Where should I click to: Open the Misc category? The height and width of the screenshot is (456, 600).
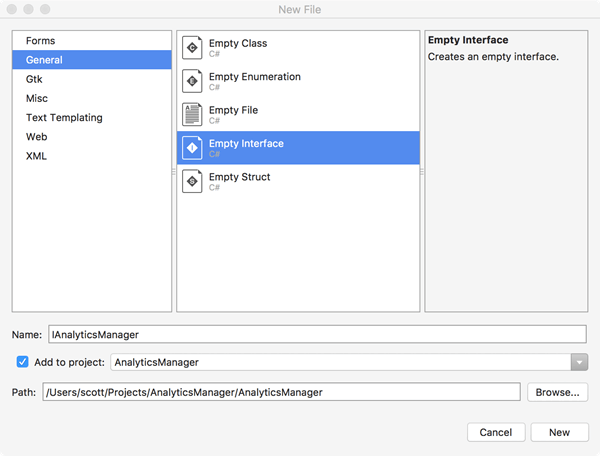(x=37, y=98)
